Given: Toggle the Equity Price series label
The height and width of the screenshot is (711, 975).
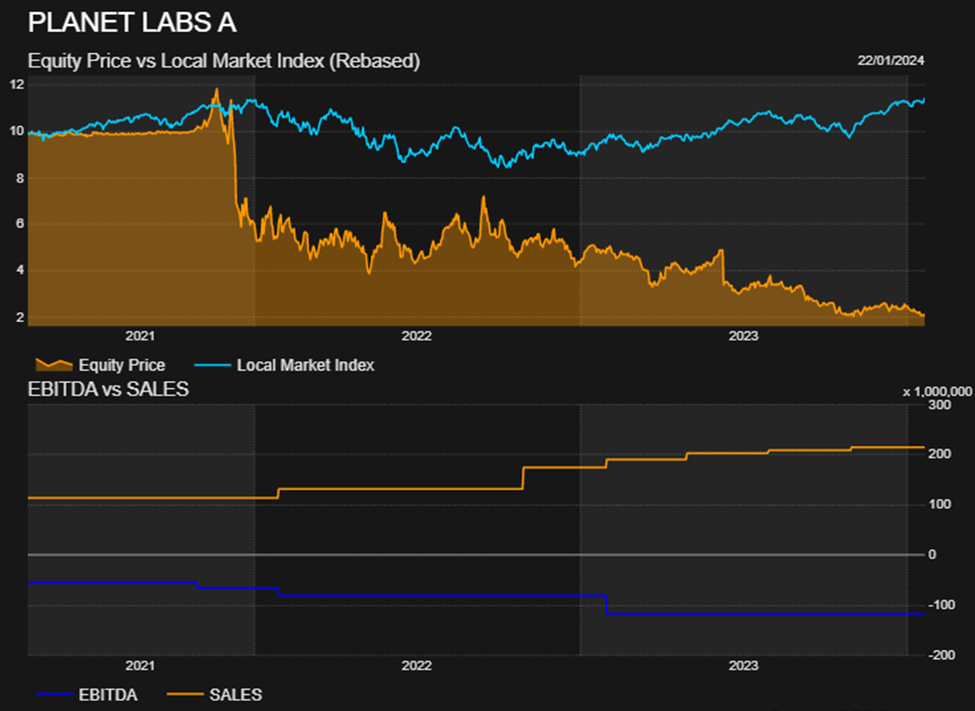Looking at the screenshot, I should (x=121, y=365).
